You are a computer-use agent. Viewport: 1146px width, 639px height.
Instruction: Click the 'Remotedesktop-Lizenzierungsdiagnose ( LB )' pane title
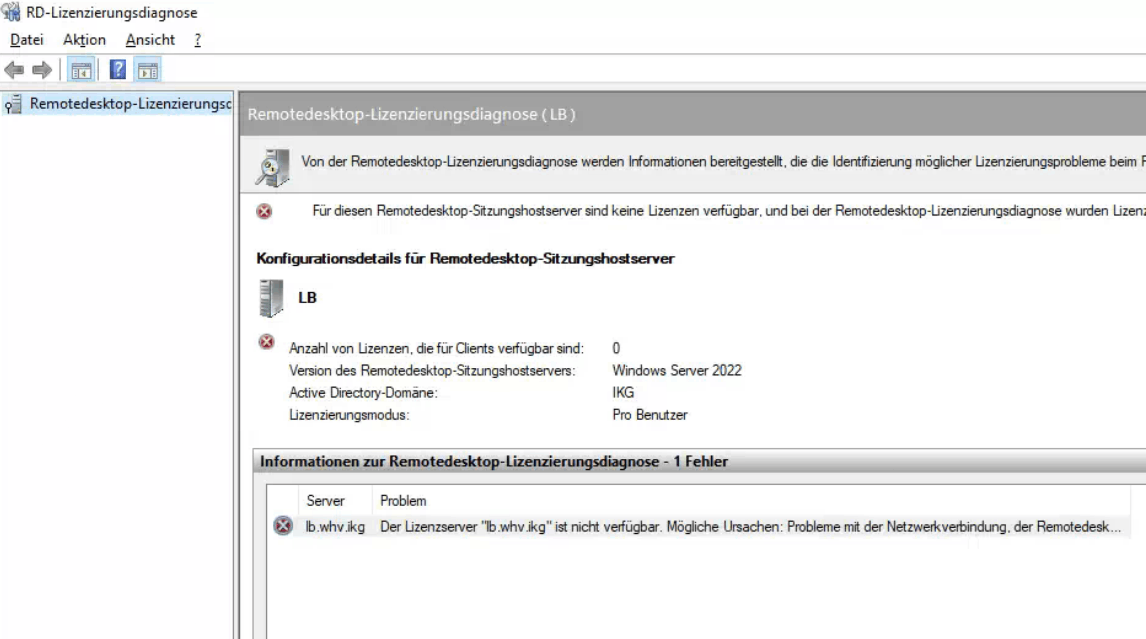point(411,114)
